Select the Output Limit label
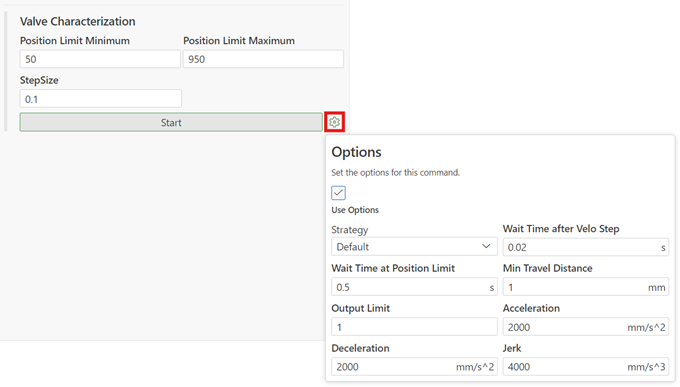Image resolution: width=680 pixels, height=387 pixels. [x=360, y=308]
